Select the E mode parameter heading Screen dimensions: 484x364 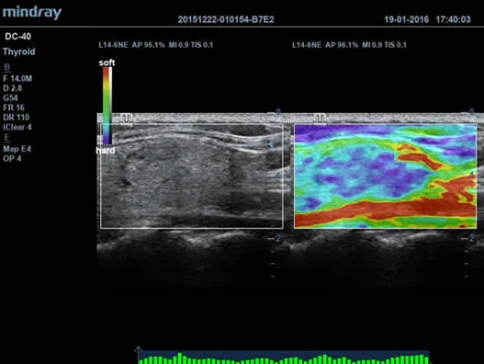(x=7, y=138)
